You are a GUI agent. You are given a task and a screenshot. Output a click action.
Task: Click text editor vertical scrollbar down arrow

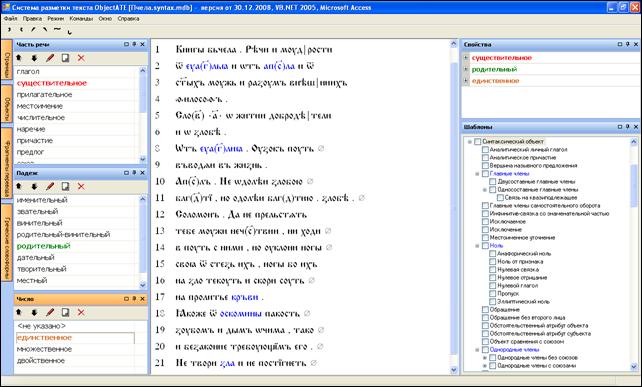pos(454,370)
